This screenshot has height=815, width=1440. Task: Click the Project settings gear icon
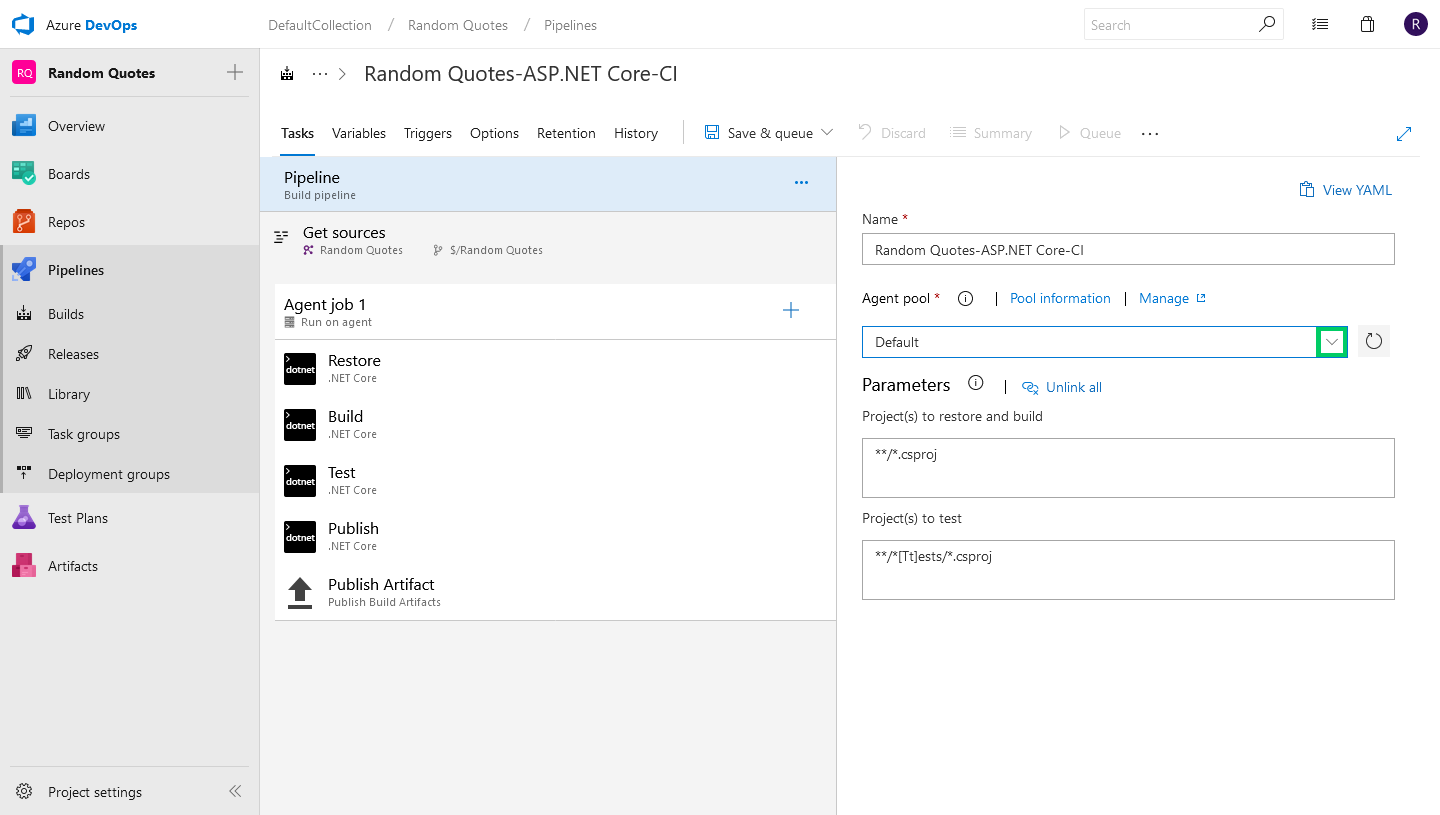(x=24, y=792)
